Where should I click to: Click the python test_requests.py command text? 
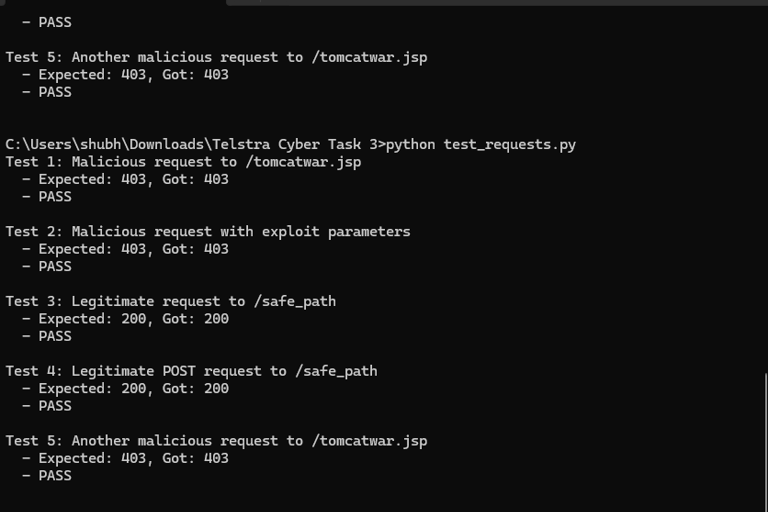480,145
